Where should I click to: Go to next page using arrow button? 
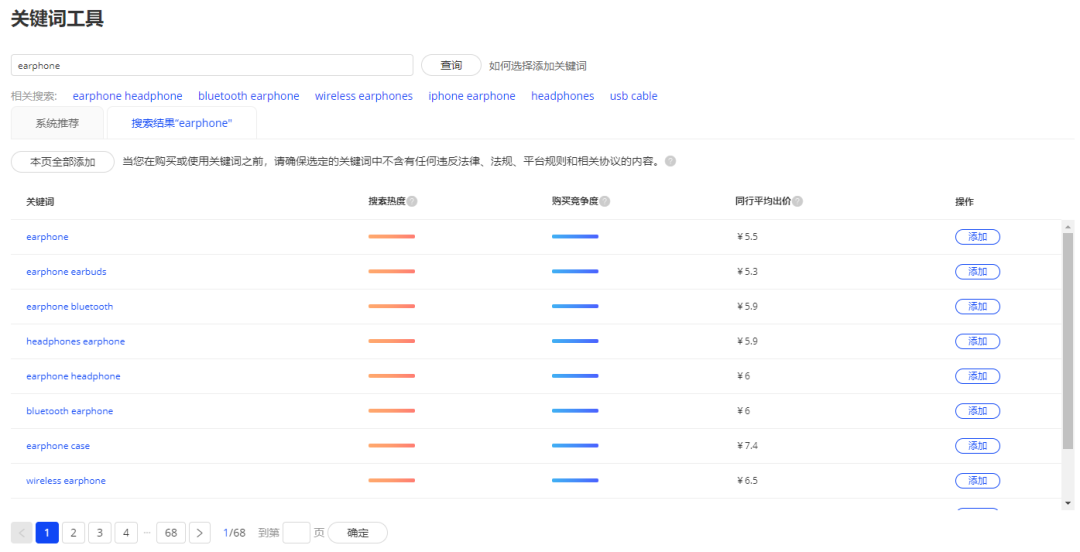[200, 533]
